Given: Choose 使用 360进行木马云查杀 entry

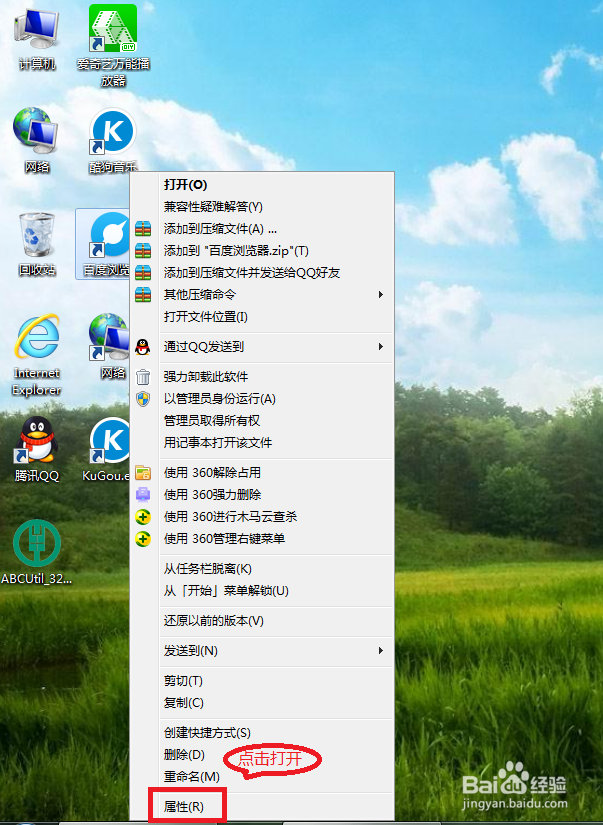Looking at the screenshot, I should point(262,517).
